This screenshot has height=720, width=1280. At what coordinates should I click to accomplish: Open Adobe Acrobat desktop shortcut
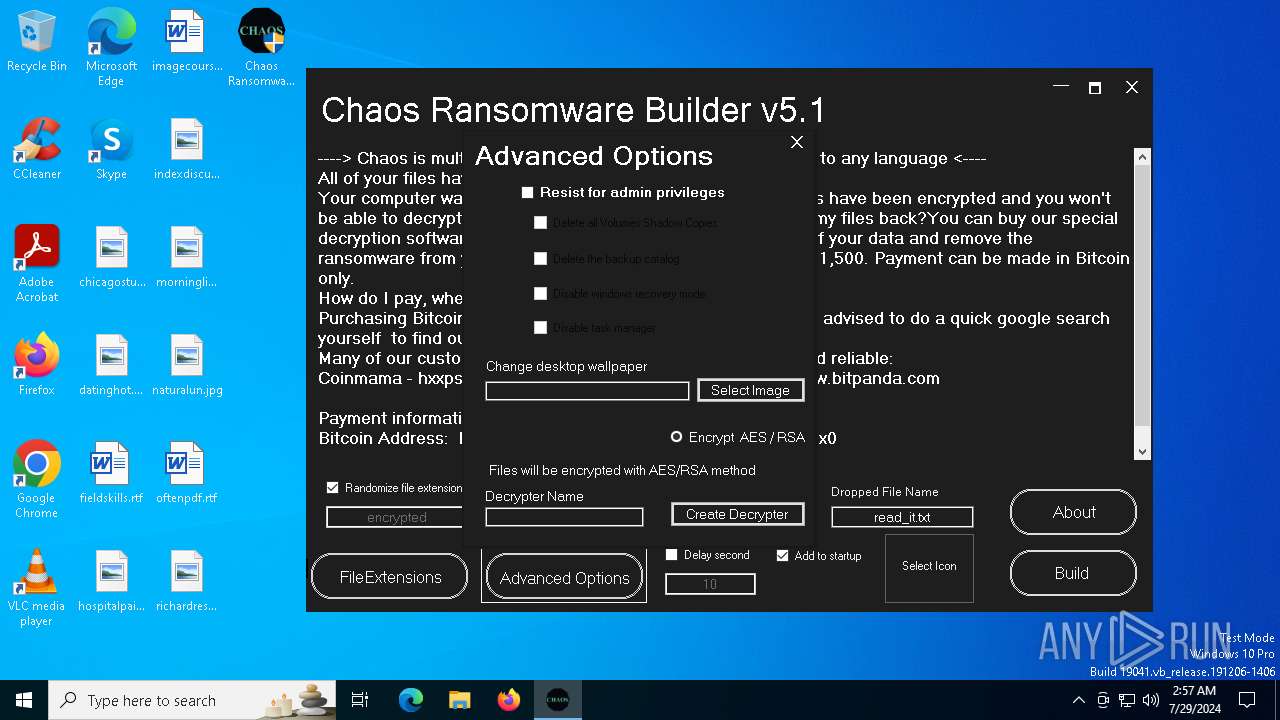(37, 264)
